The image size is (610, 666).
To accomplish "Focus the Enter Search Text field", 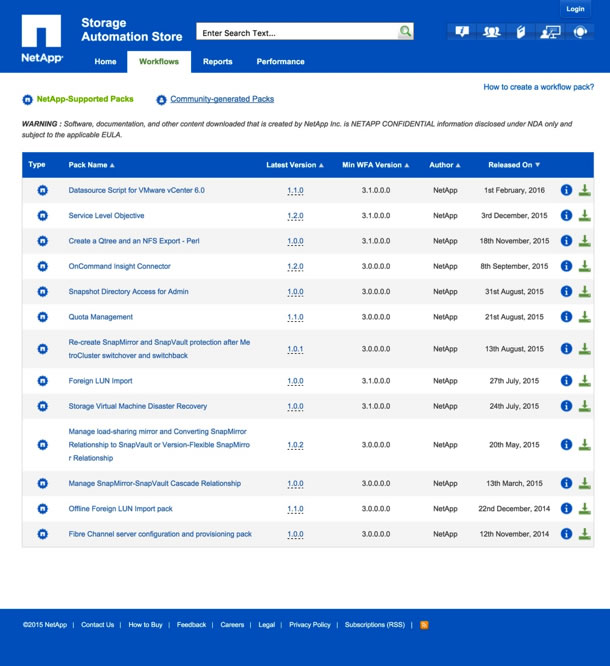I will tap(296, 33).
